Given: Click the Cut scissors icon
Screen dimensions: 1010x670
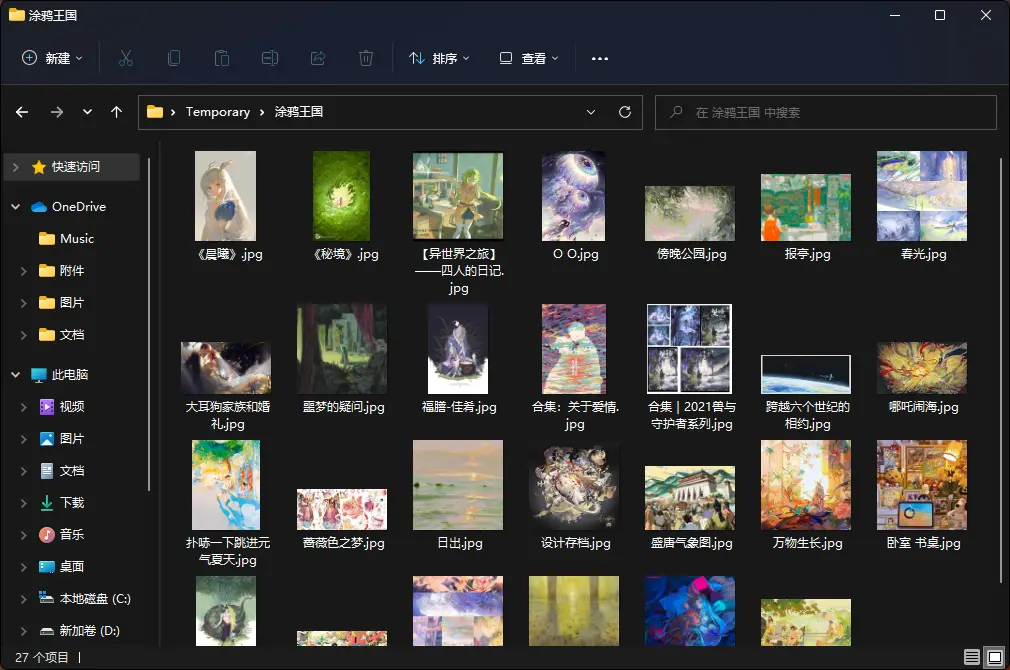Looking at the screenshot, I should pos(126,59).
